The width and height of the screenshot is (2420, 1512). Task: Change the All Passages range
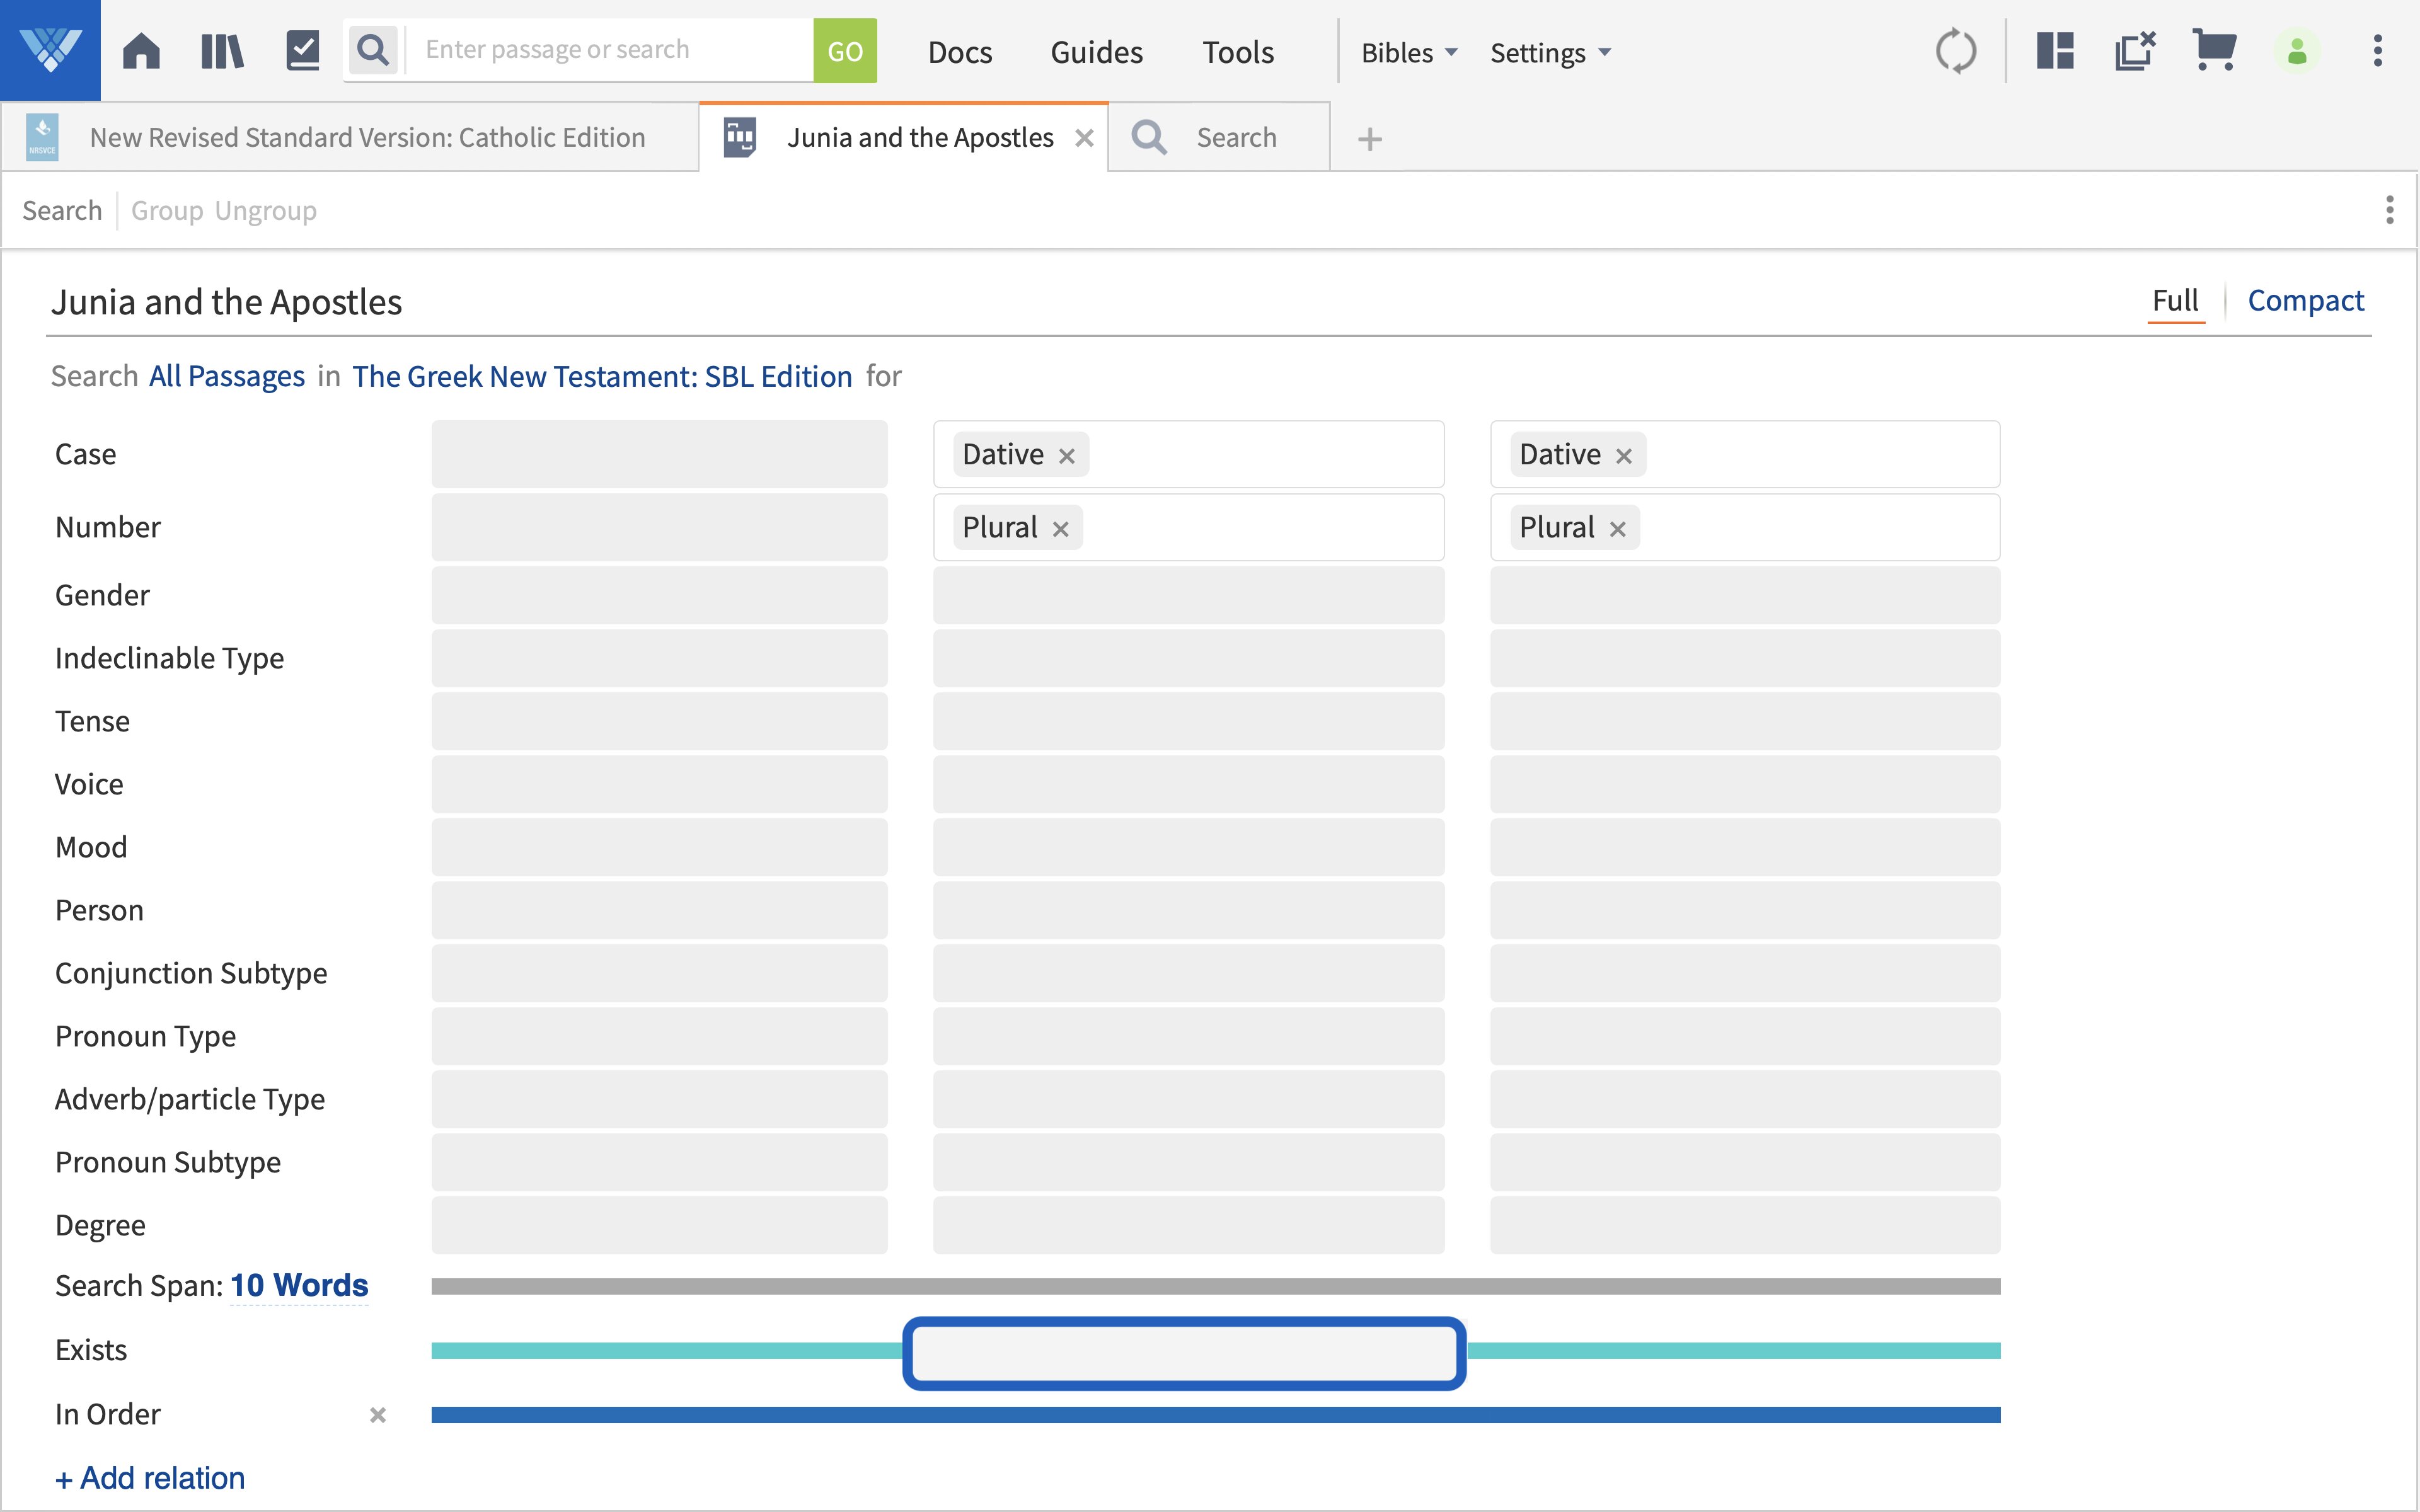pos(227,376)
